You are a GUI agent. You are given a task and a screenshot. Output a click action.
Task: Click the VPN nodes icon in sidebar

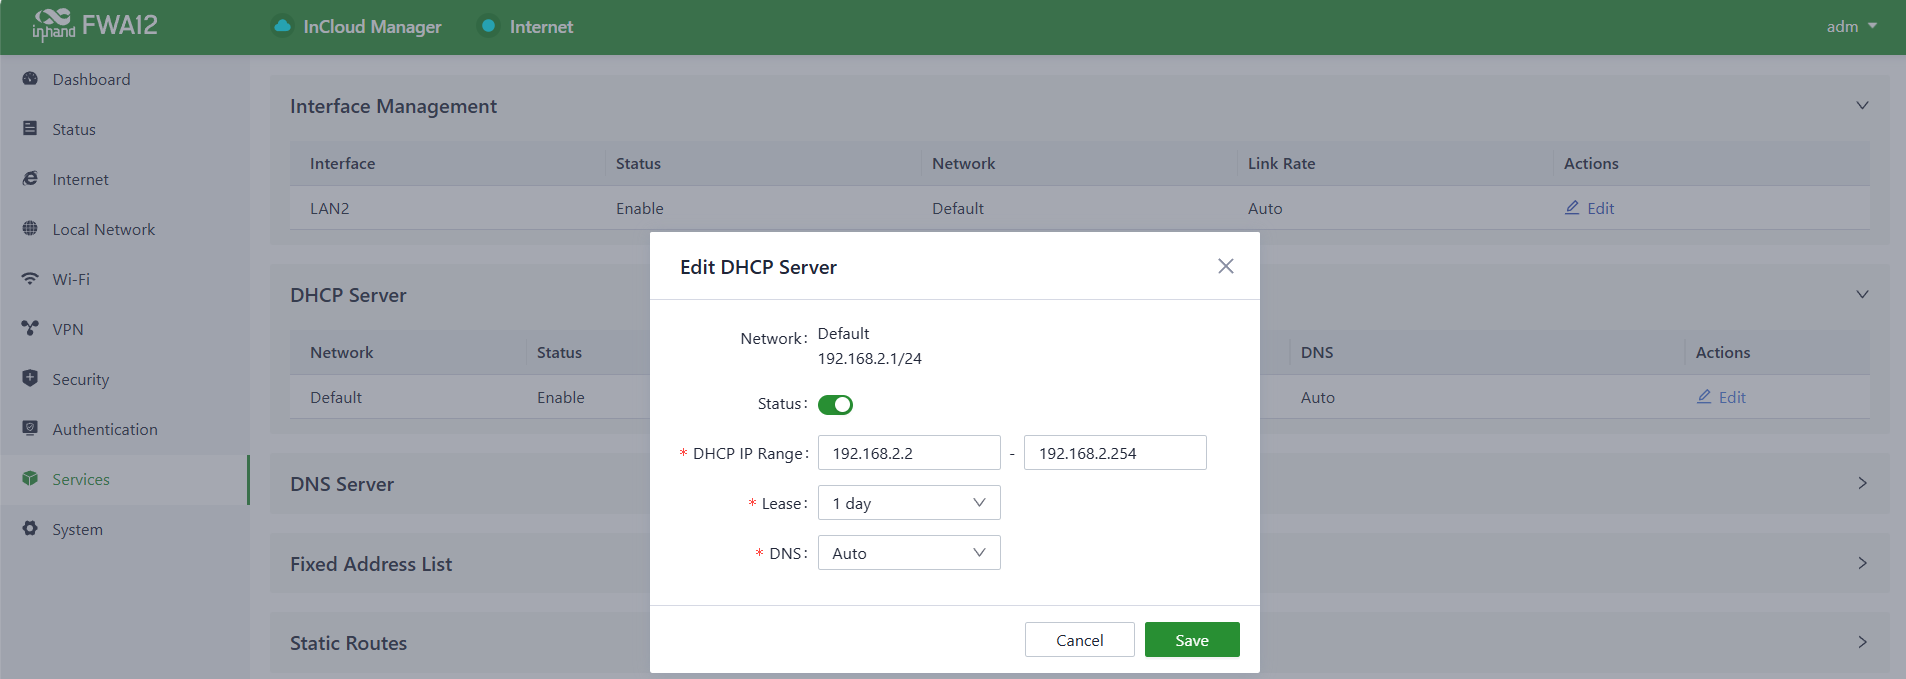(x=30, y=329)
